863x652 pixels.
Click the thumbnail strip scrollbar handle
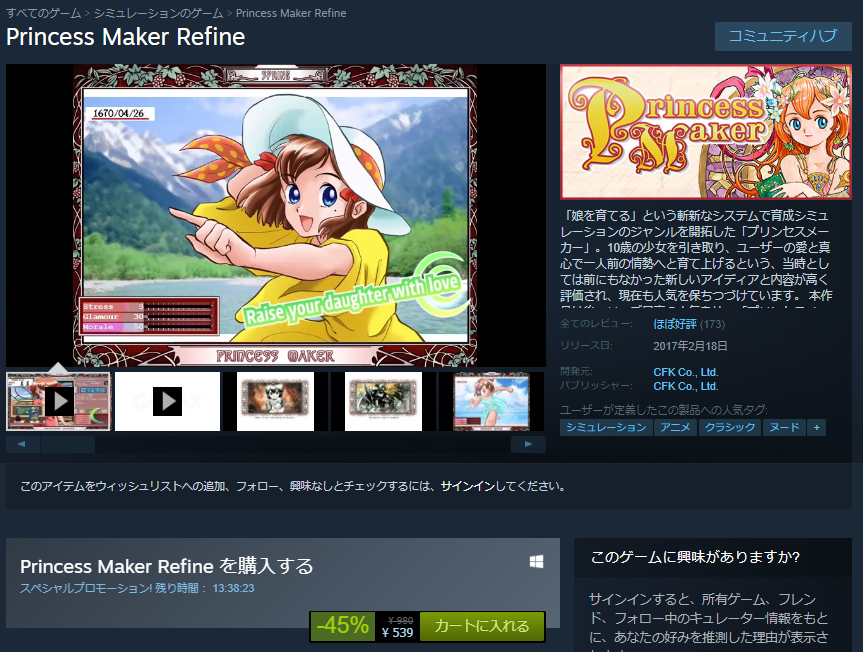point(68,444)
